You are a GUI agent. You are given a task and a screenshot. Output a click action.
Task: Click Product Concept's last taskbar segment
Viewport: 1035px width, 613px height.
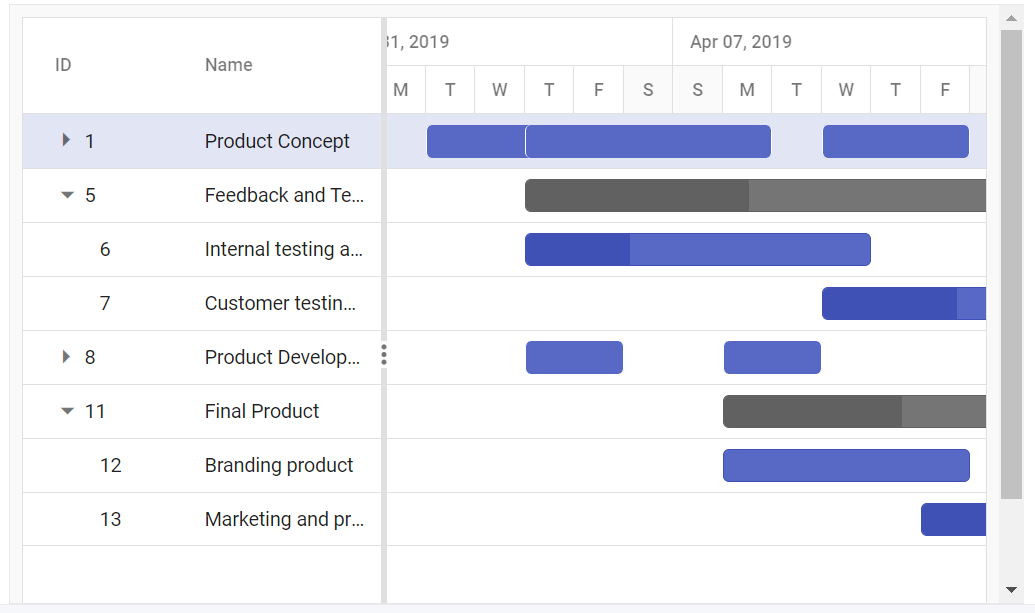pyautogui.click(x=896, y=141)
